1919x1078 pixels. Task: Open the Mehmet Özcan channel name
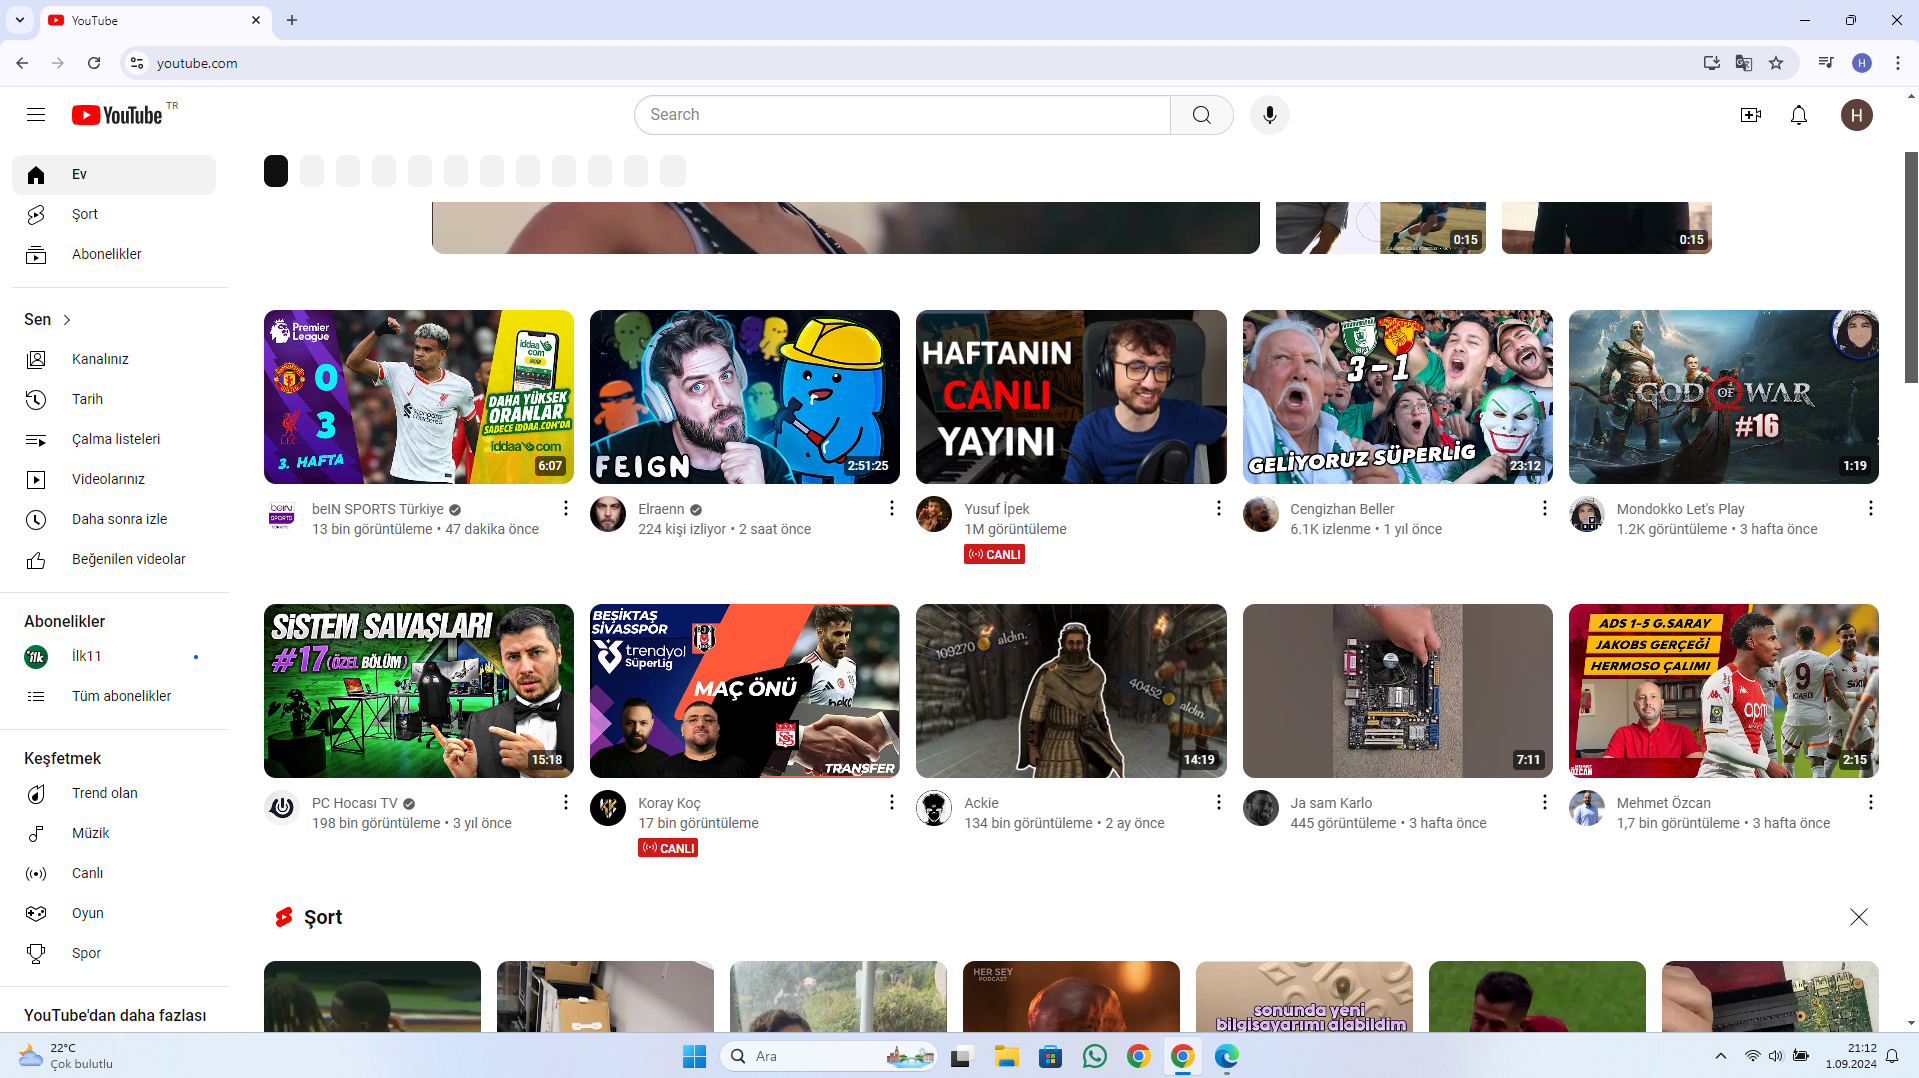coord(1664,803)
